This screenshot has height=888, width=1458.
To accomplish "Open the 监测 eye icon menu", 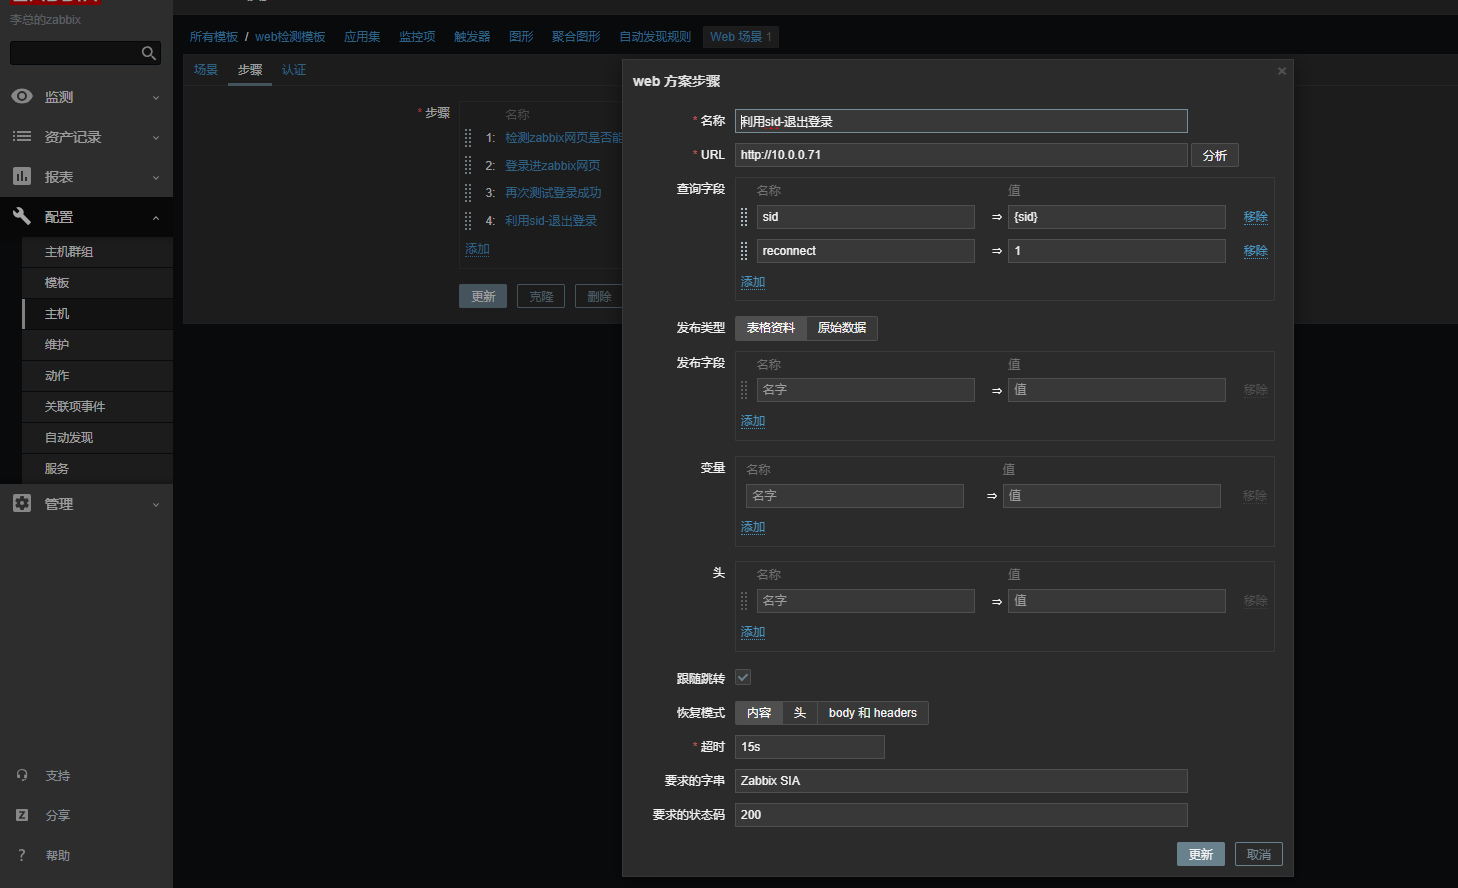I will [x=22, y=96].
